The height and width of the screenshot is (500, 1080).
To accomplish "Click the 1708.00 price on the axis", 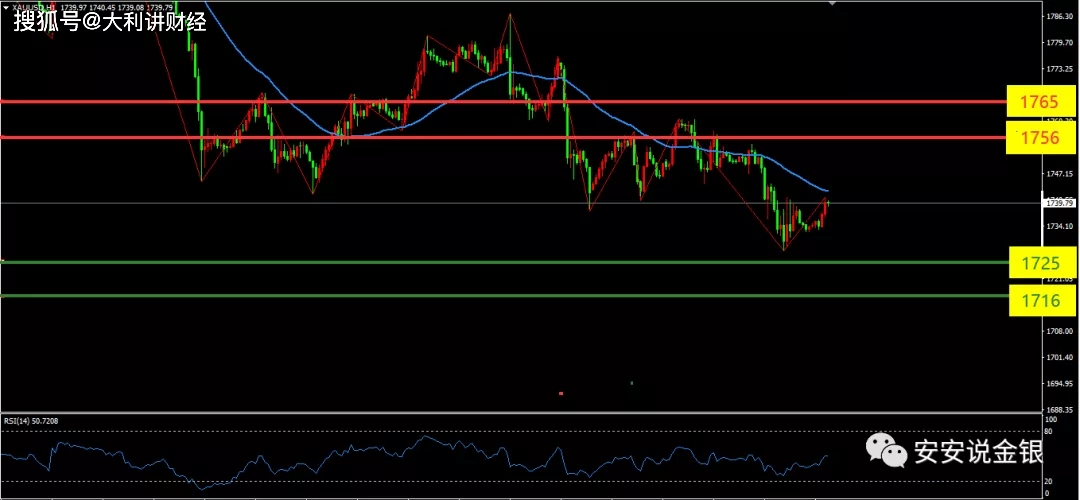I will pos(1058,331).
